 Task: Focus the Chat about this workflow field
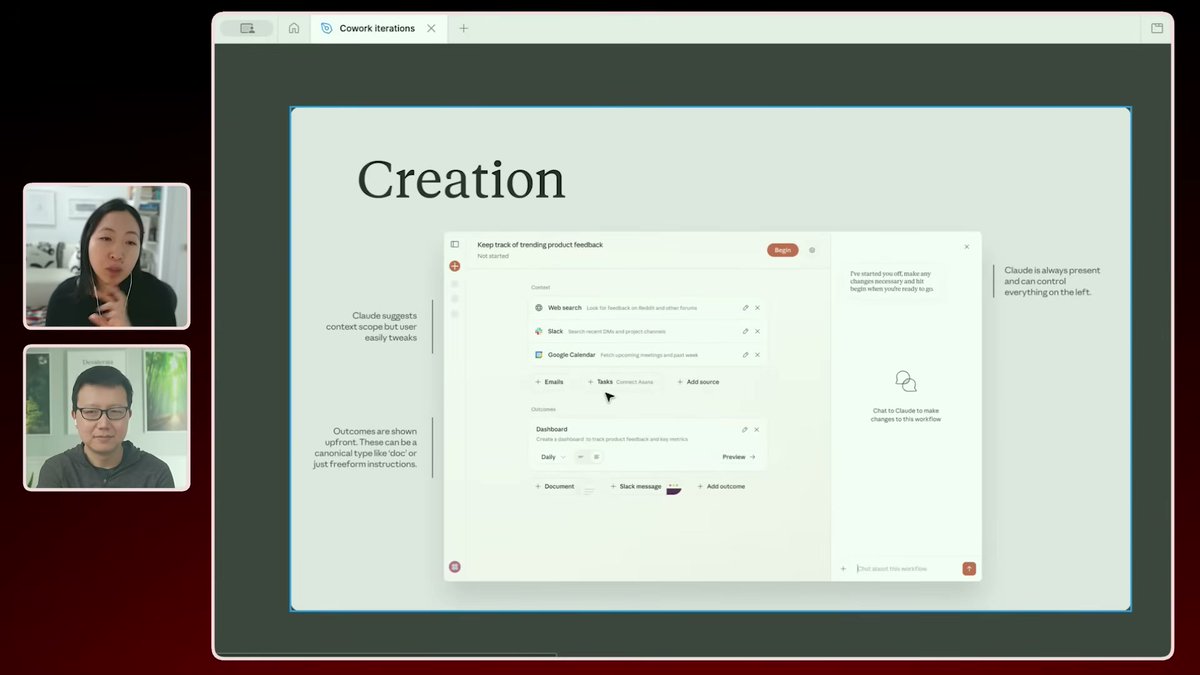[x=906, y=569]
